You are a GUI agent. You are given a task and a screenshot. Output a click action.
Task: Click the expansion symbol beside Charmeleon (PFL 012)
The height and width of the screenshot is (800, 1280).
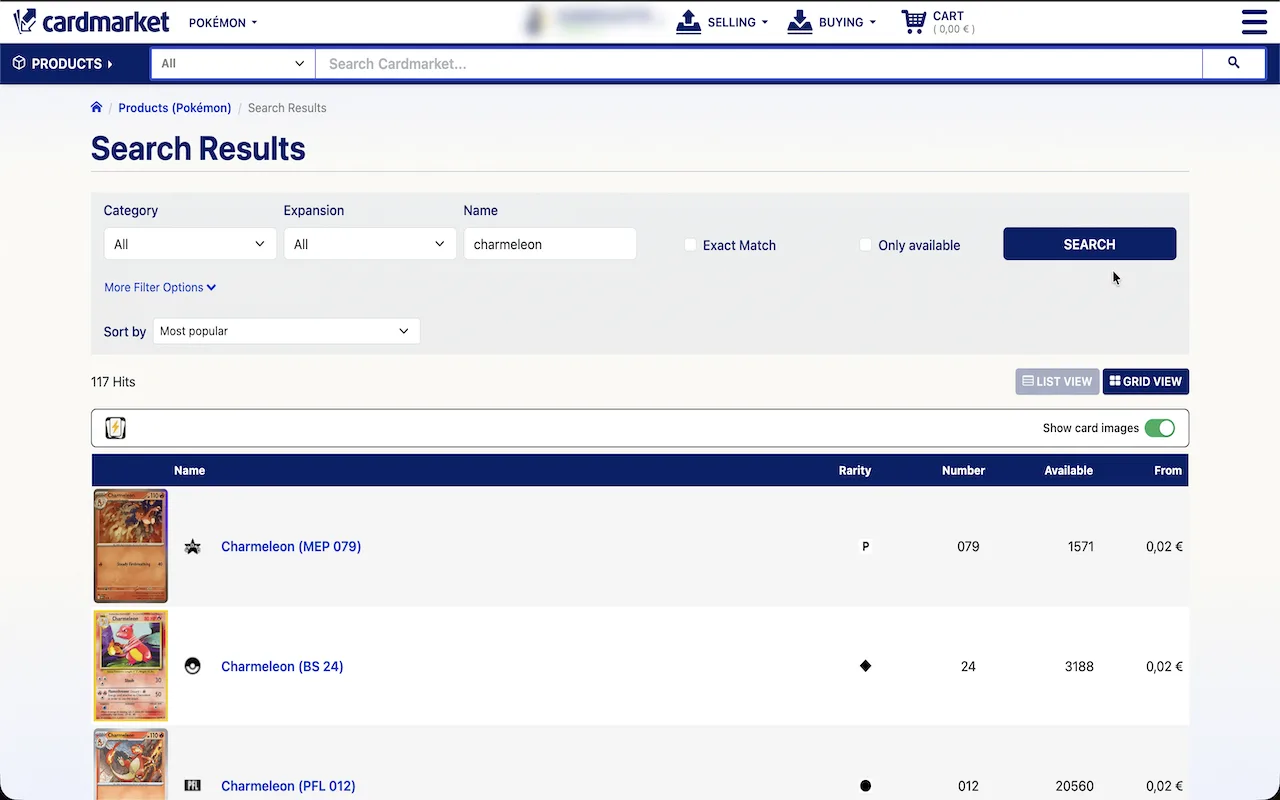click(x=193, y=786)
